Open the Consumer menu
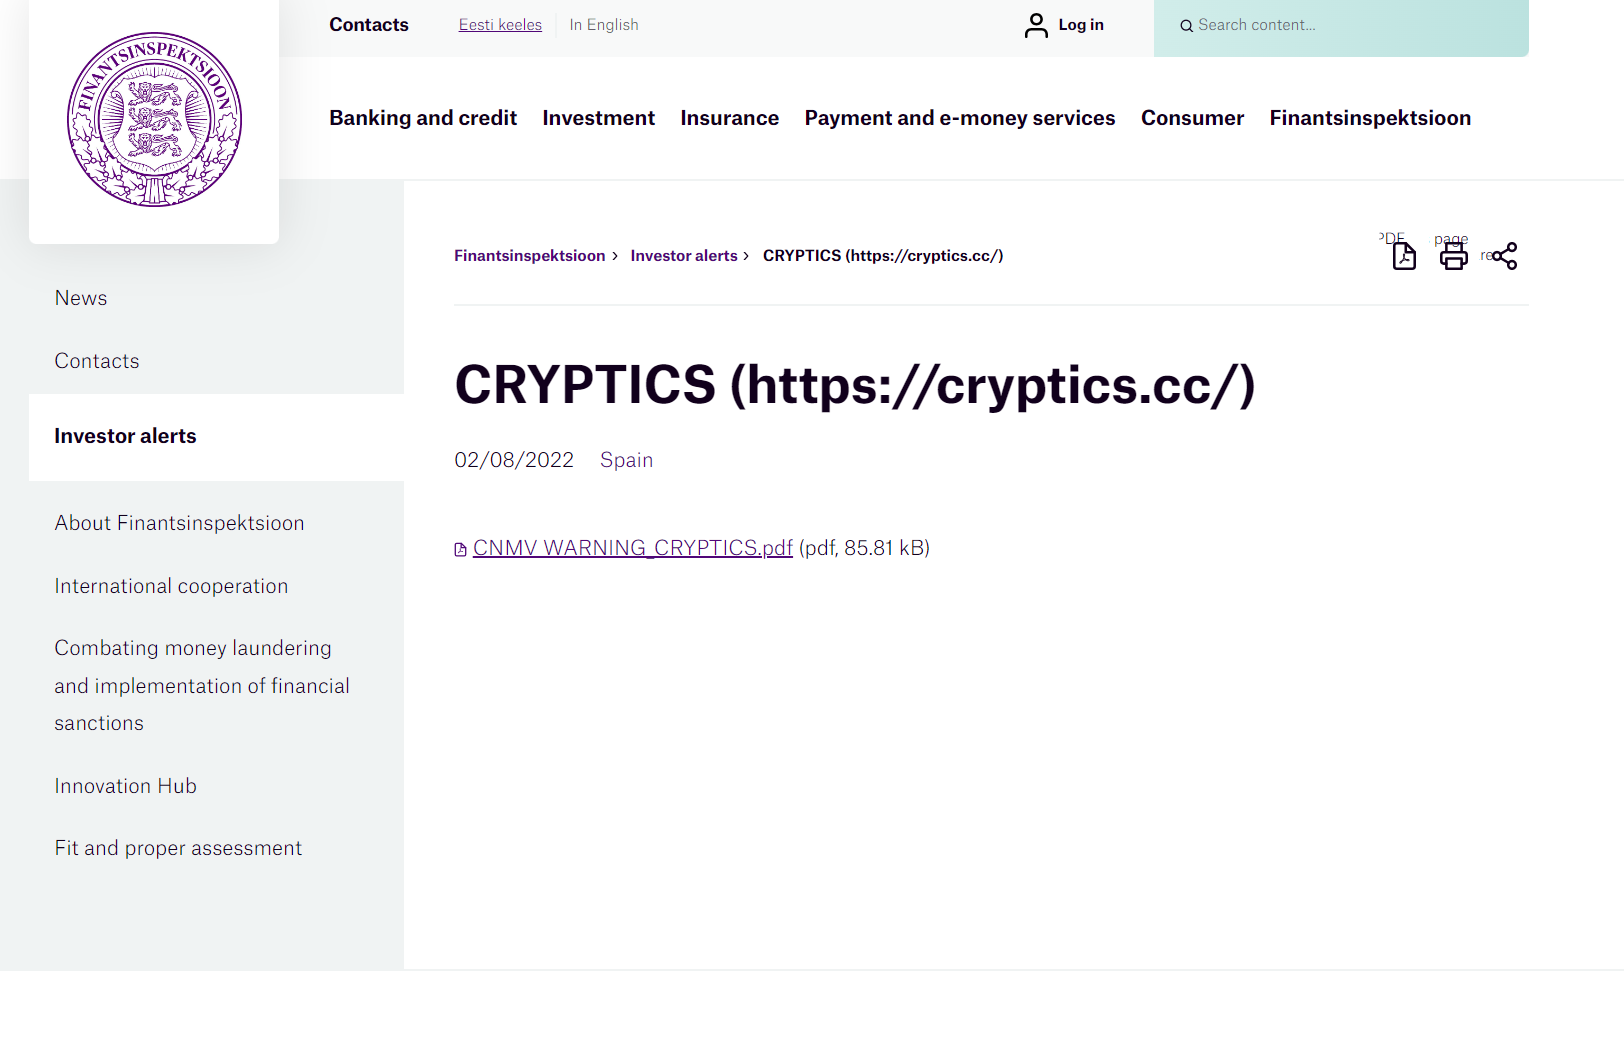 click(1192, 118)
